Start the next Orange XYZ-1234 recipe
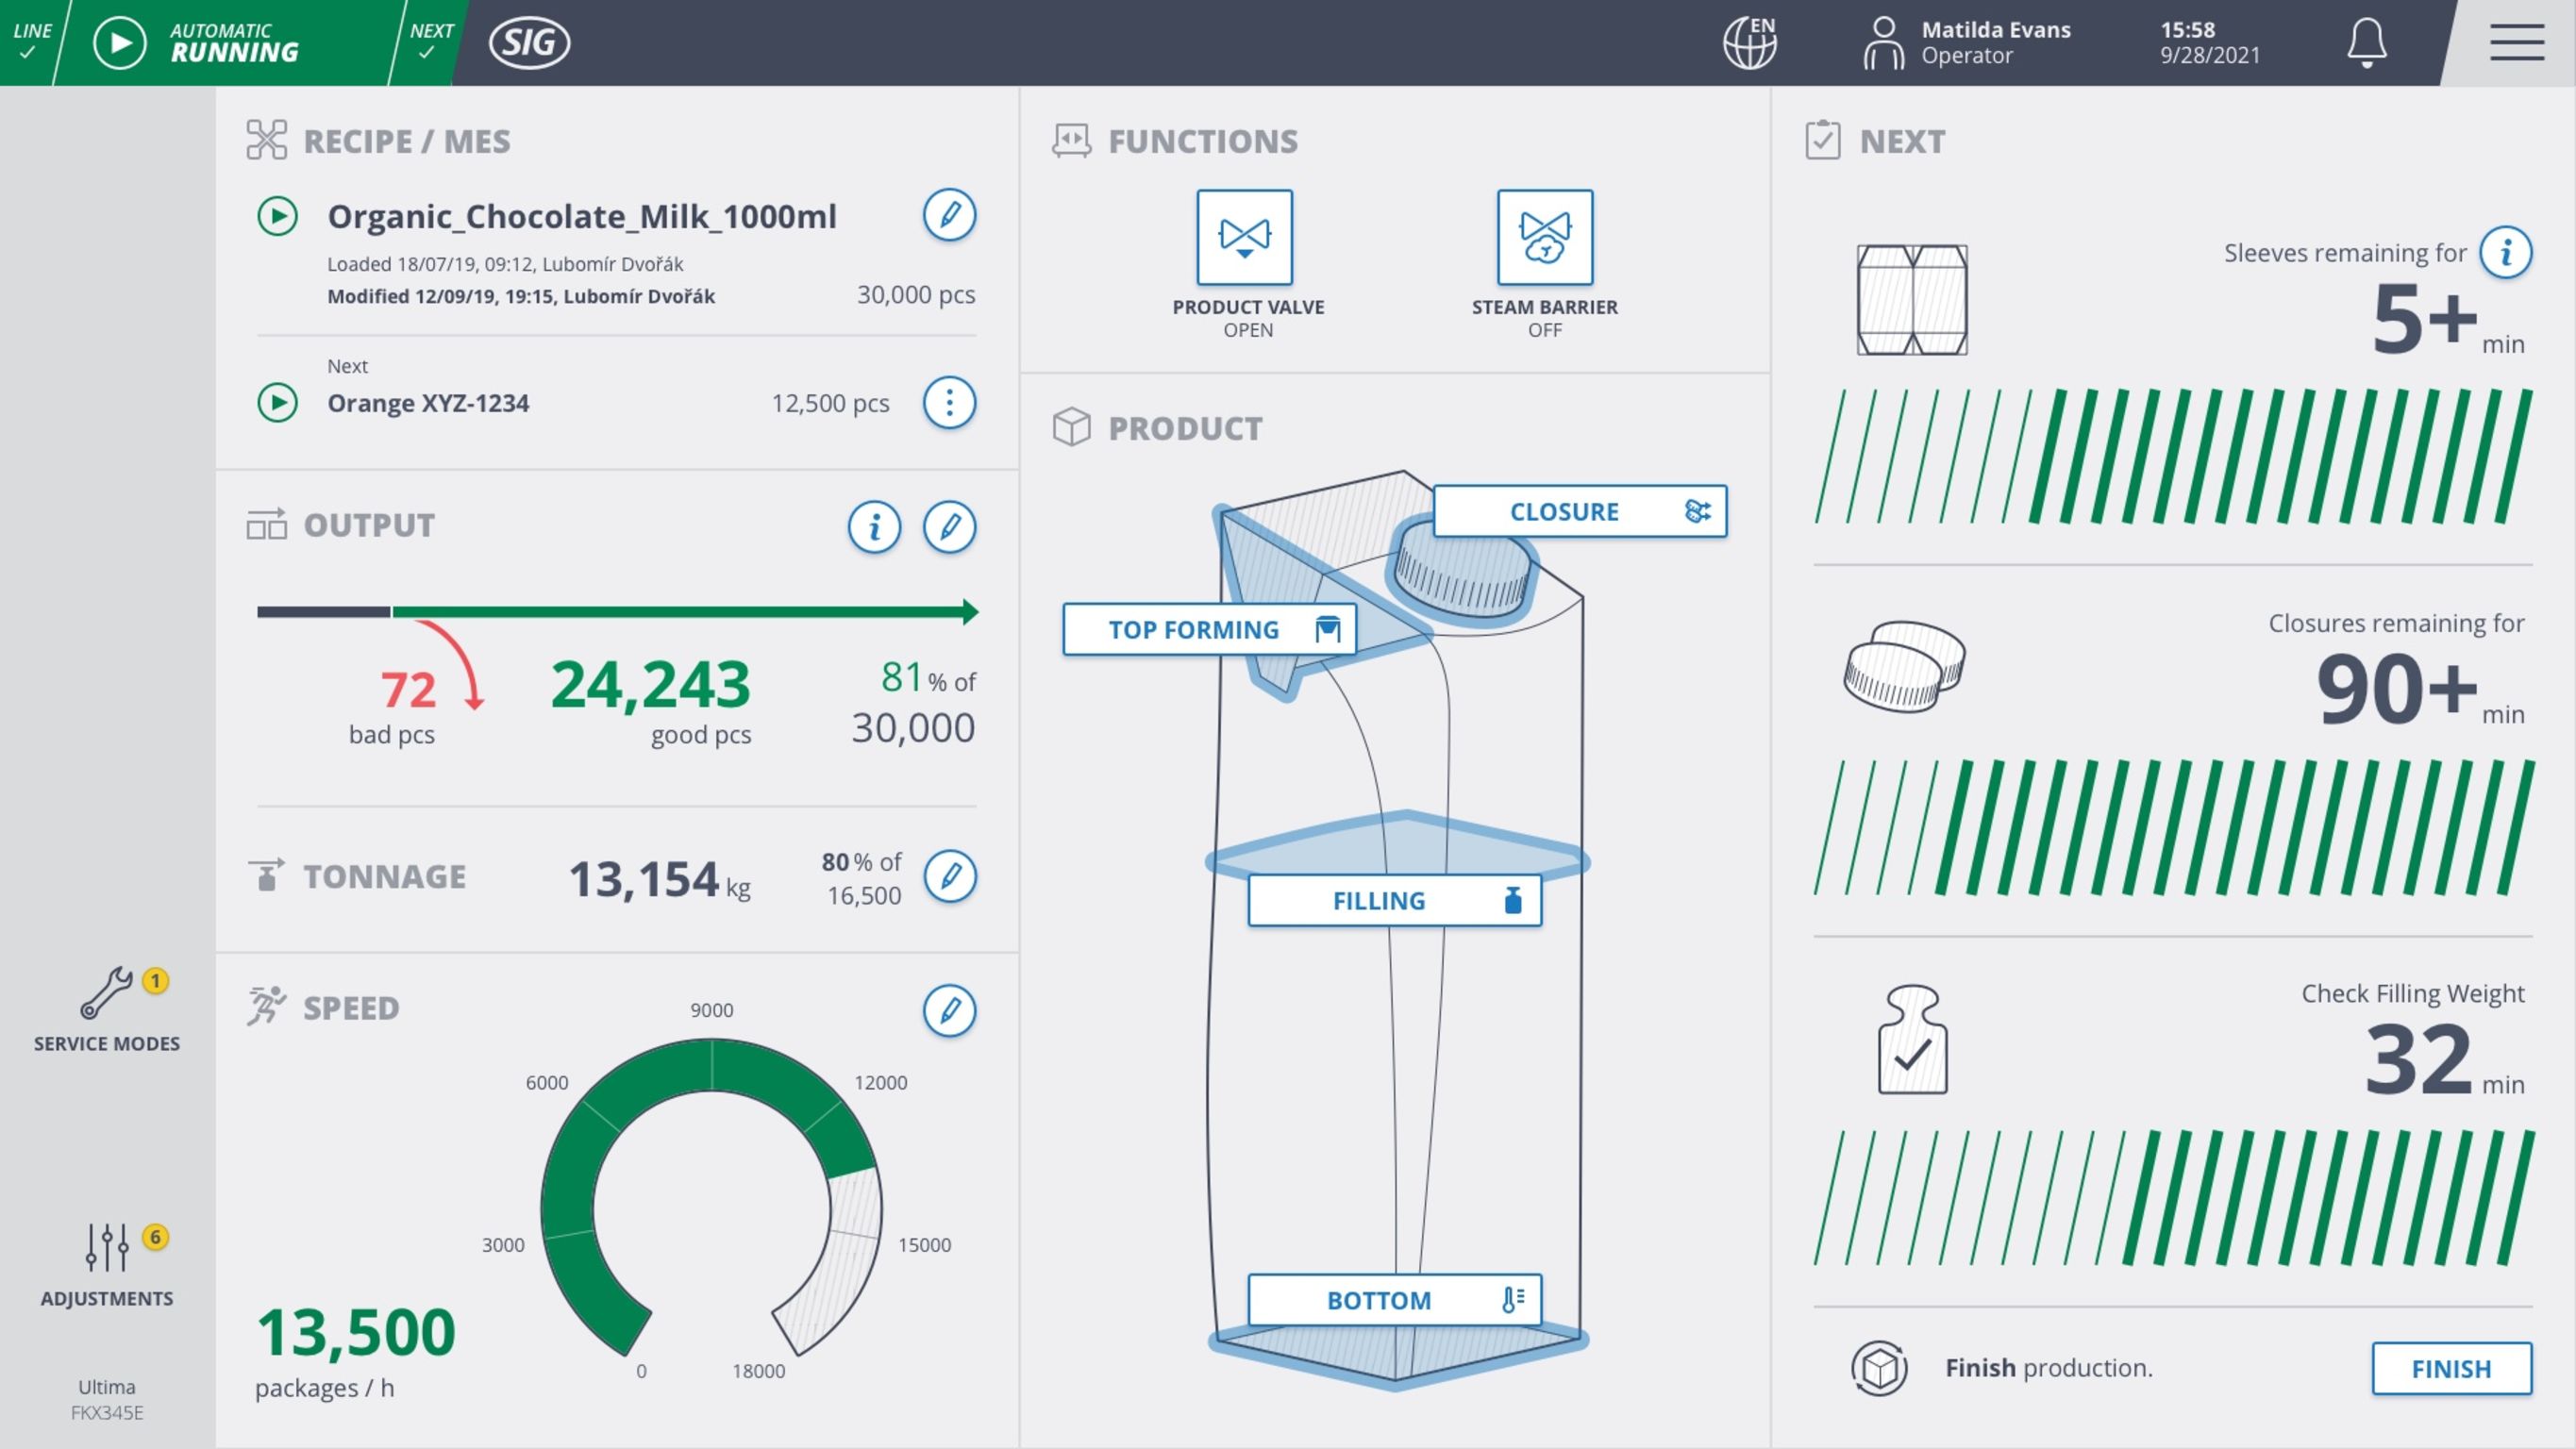2576x1449 pixels. pos(281,403)
